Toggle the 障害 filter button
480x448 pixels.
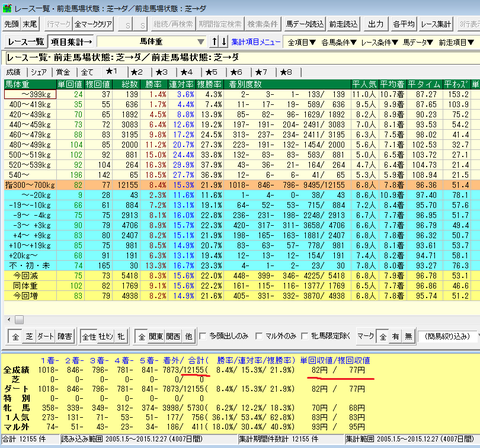coord(65,337)
